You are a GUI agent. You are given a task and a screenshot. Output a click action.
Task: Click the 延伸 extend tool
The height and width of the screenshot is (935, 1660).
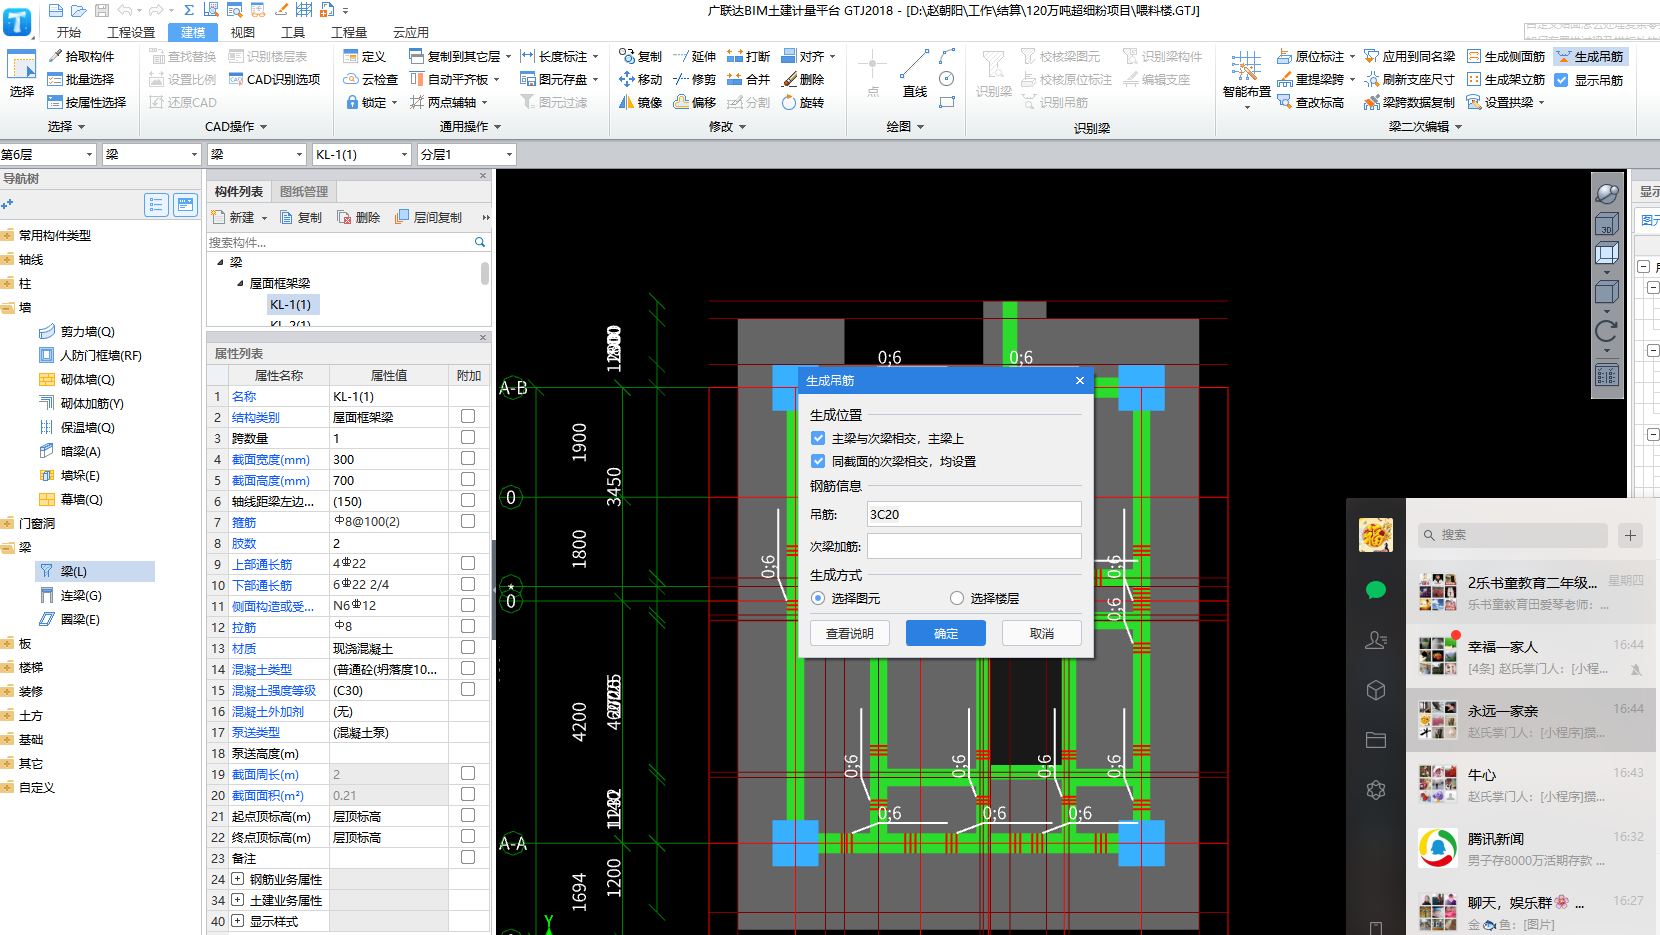(x=694, y=57)
